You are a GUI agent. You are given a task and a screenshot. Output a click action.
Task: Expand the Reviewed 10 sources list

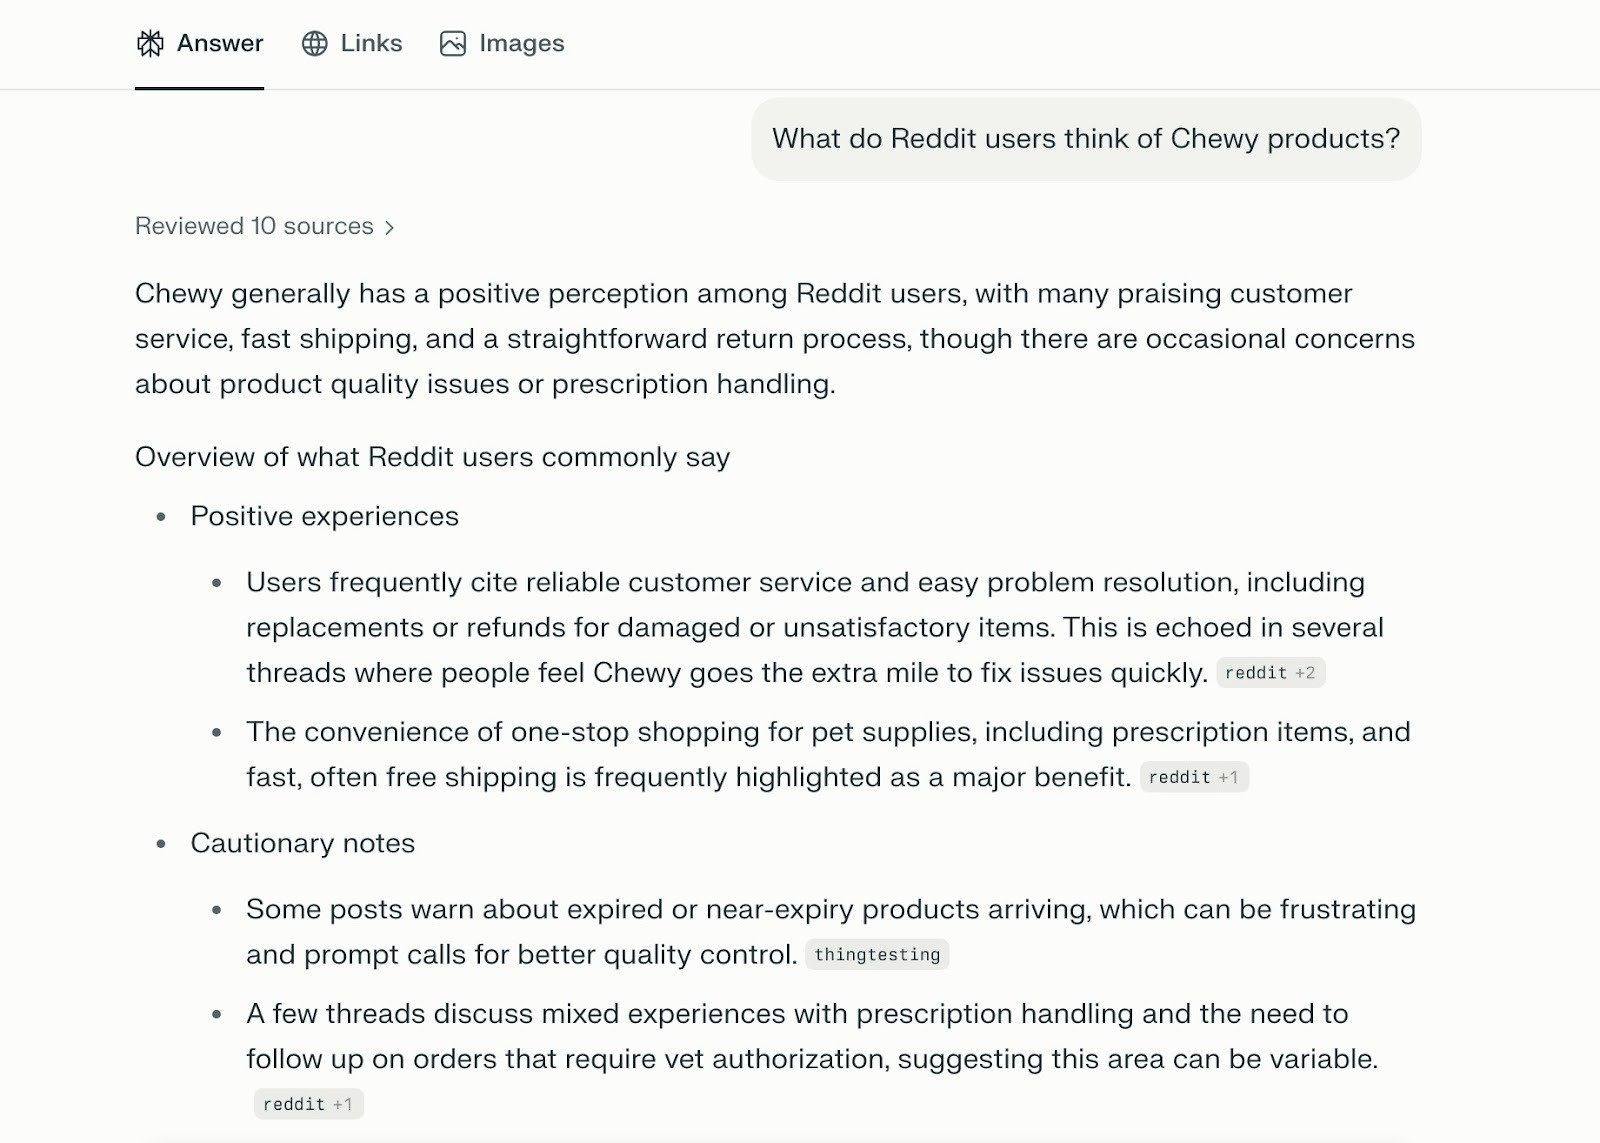264,226
